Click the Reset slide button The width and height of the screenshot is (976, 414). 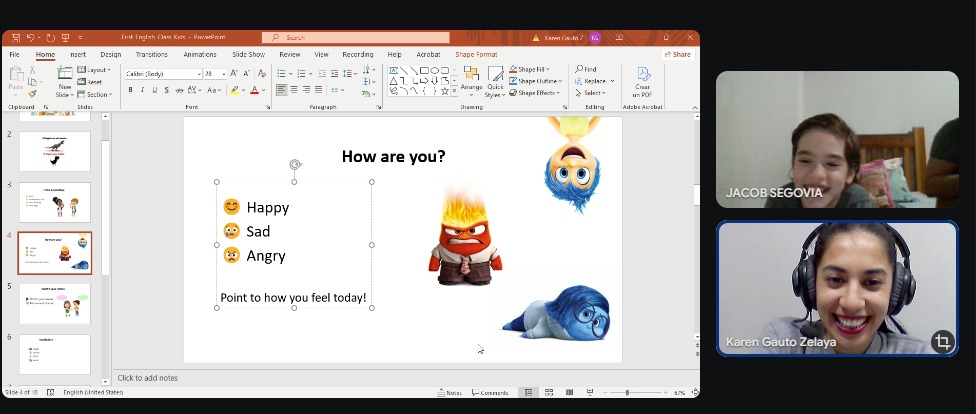point(90,82)
